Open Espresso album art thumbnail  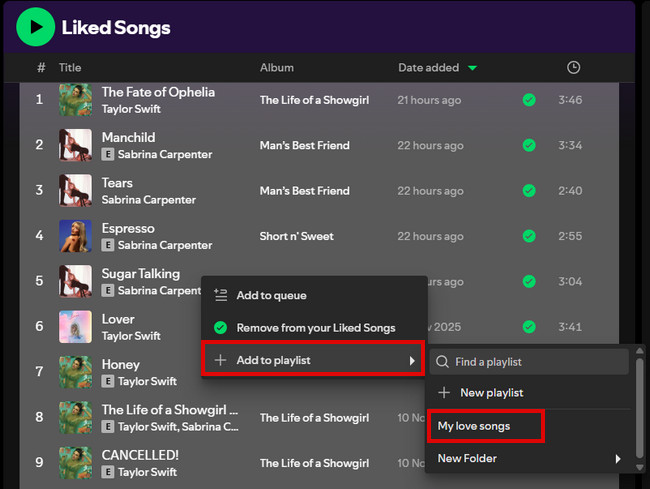point(75,236)
